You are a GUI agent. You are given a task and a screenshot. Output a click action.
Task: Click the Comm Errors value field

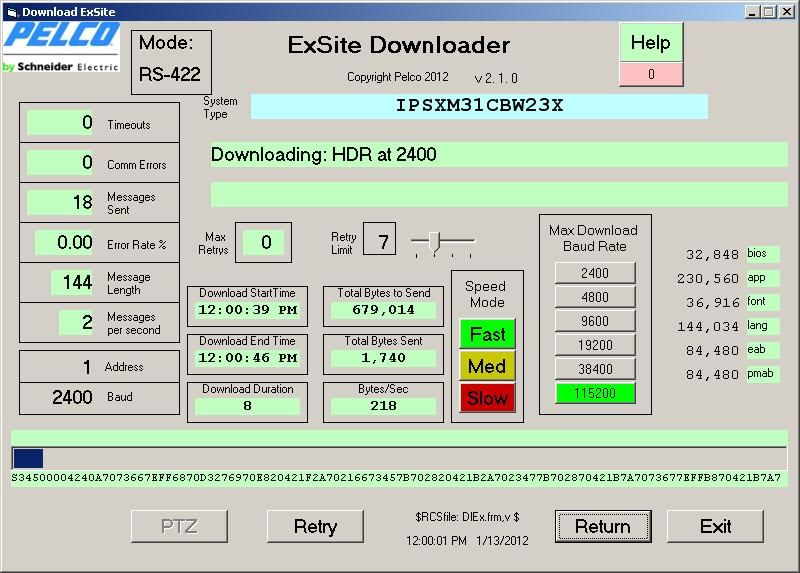coord(60,163)
